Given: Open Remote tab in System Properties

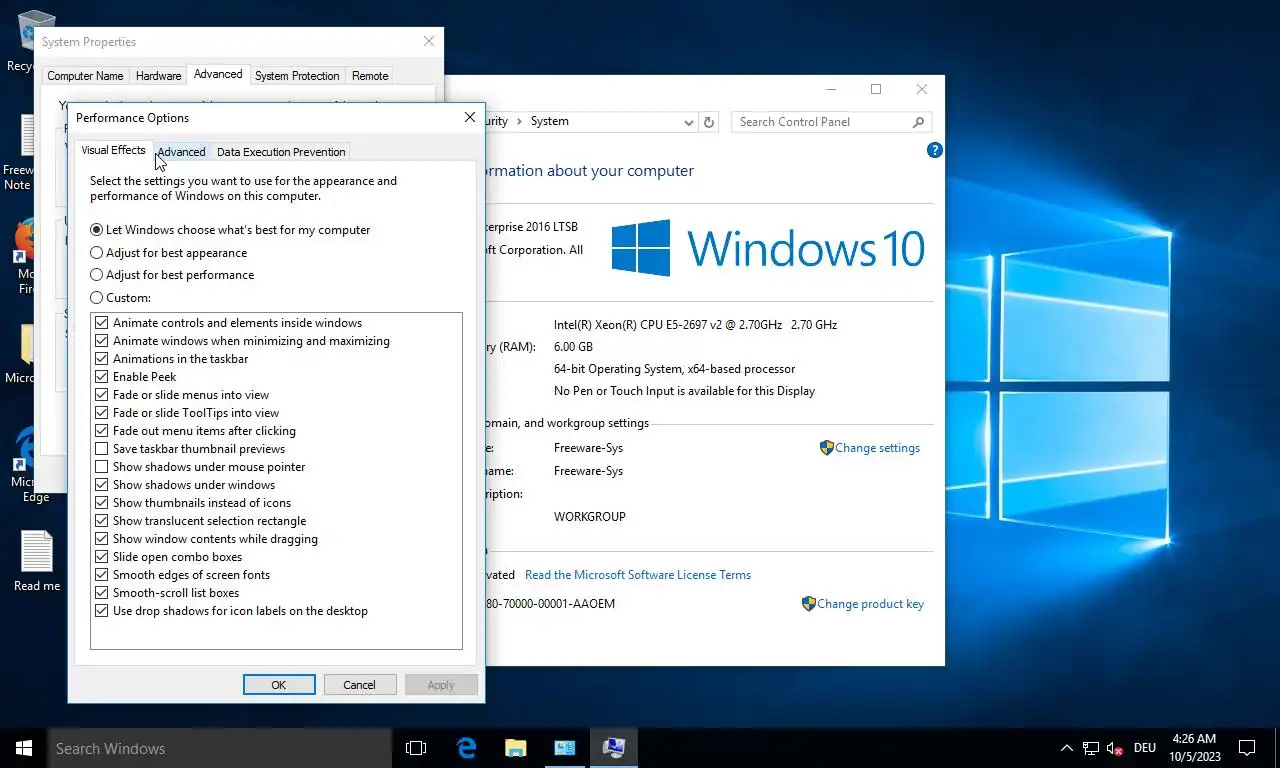Looking at the screenshot, I should 370,76.
